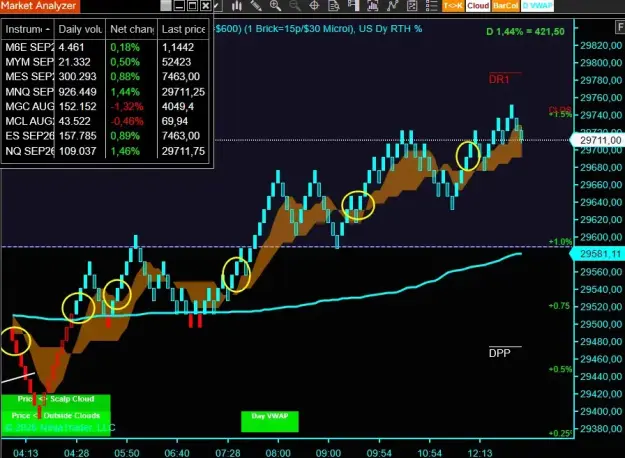The width and height of the screenshot is (625, 458).
Task: Click the zoom in magnifier icon
Action: point(275,6)
